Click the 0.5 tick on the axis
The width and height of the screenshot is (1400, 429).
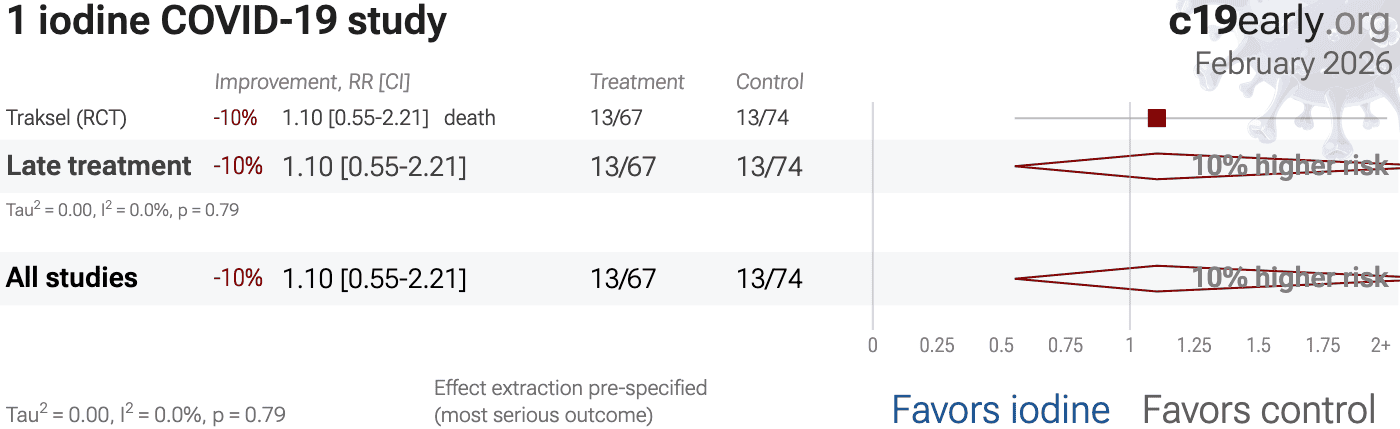[1001, 346]
